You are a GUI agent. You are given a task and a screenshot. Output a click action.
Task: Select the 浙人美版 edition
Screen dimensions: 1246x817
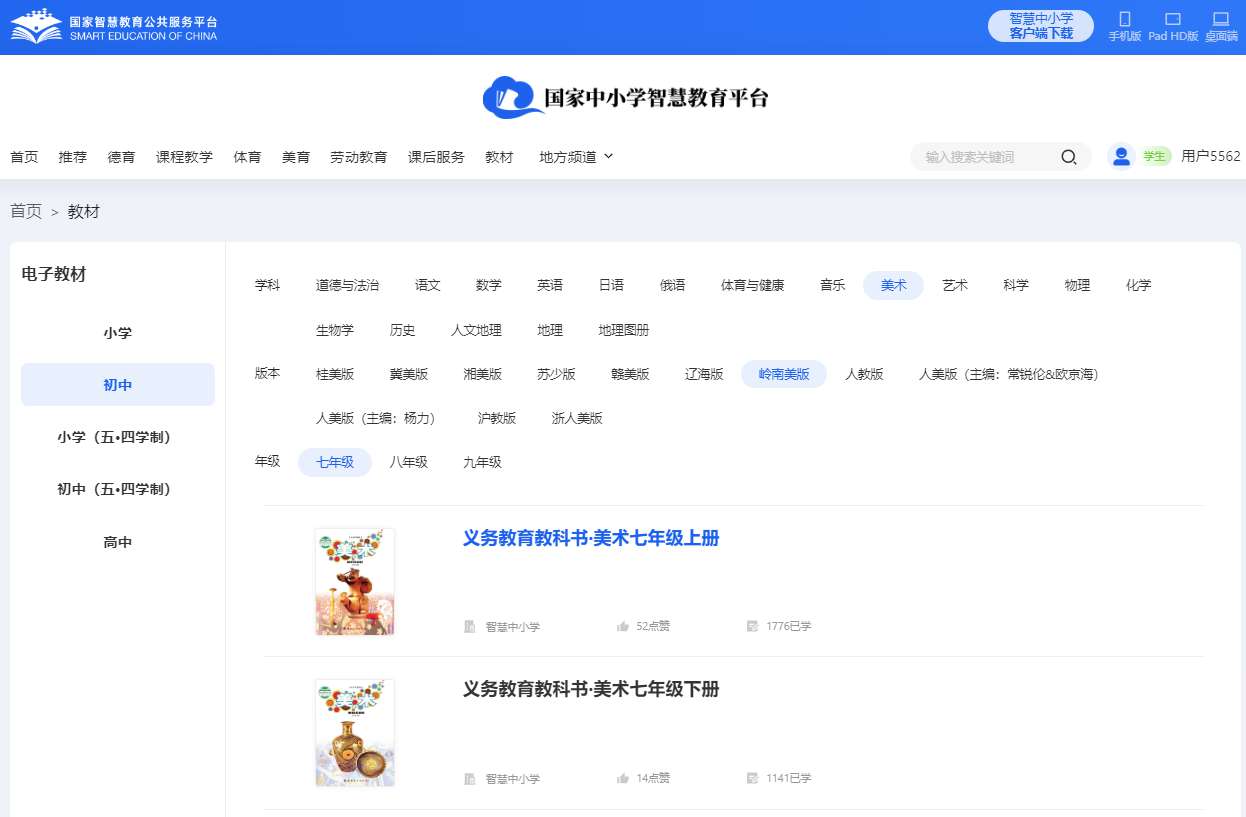tap(577, 418)
